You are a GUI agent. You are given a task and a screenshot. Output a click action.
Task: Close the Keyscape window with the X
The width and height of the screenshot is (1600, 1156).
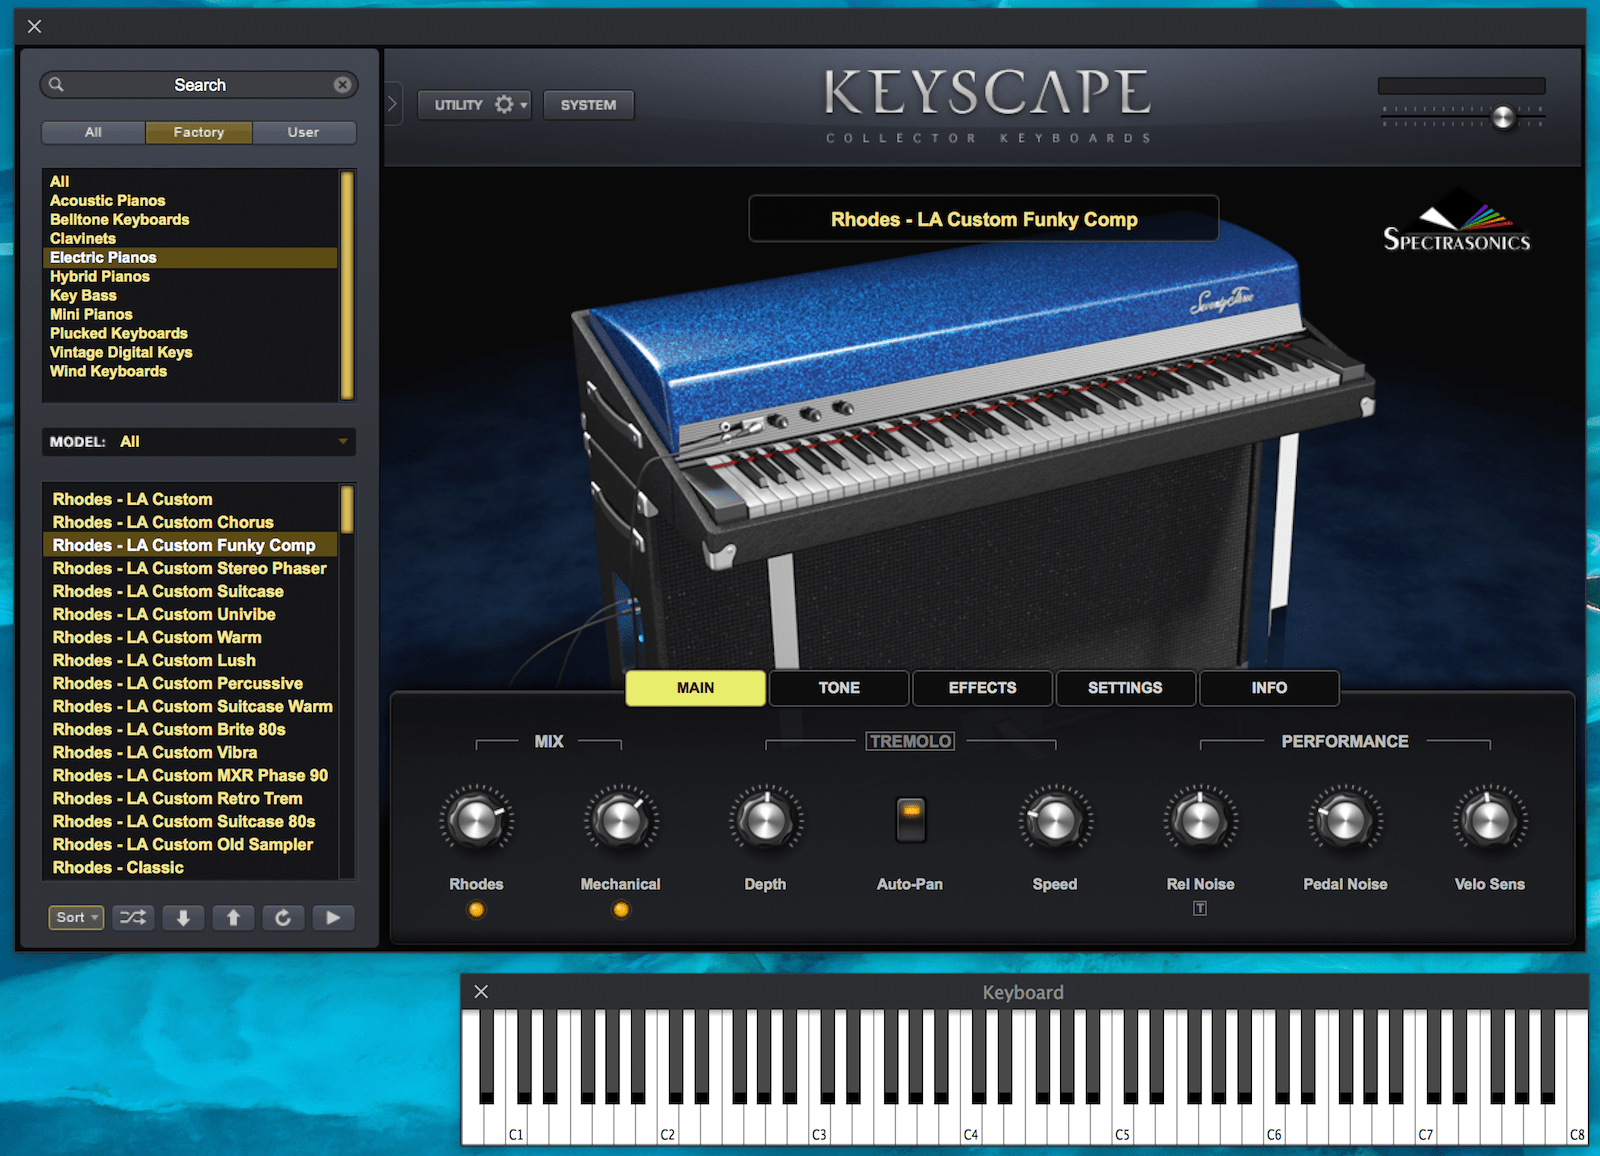click(34, 26)
